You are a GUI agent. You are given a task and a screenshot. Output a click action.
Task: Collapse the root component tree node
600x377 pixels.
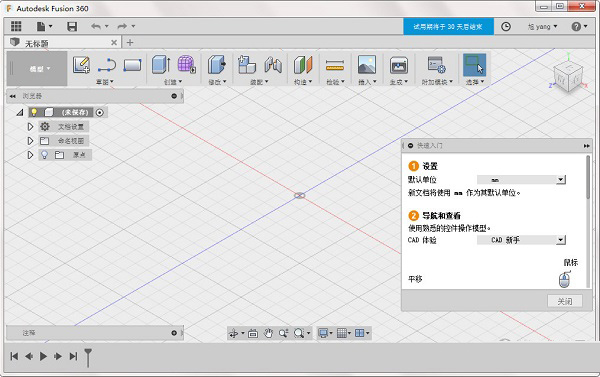click(20, 113)
